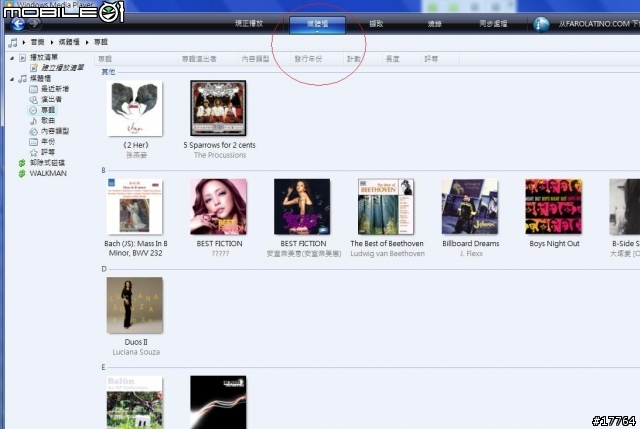Switch to the 現正播放 Now Playing tab
The image size is (640, 429).
point(249,24)
